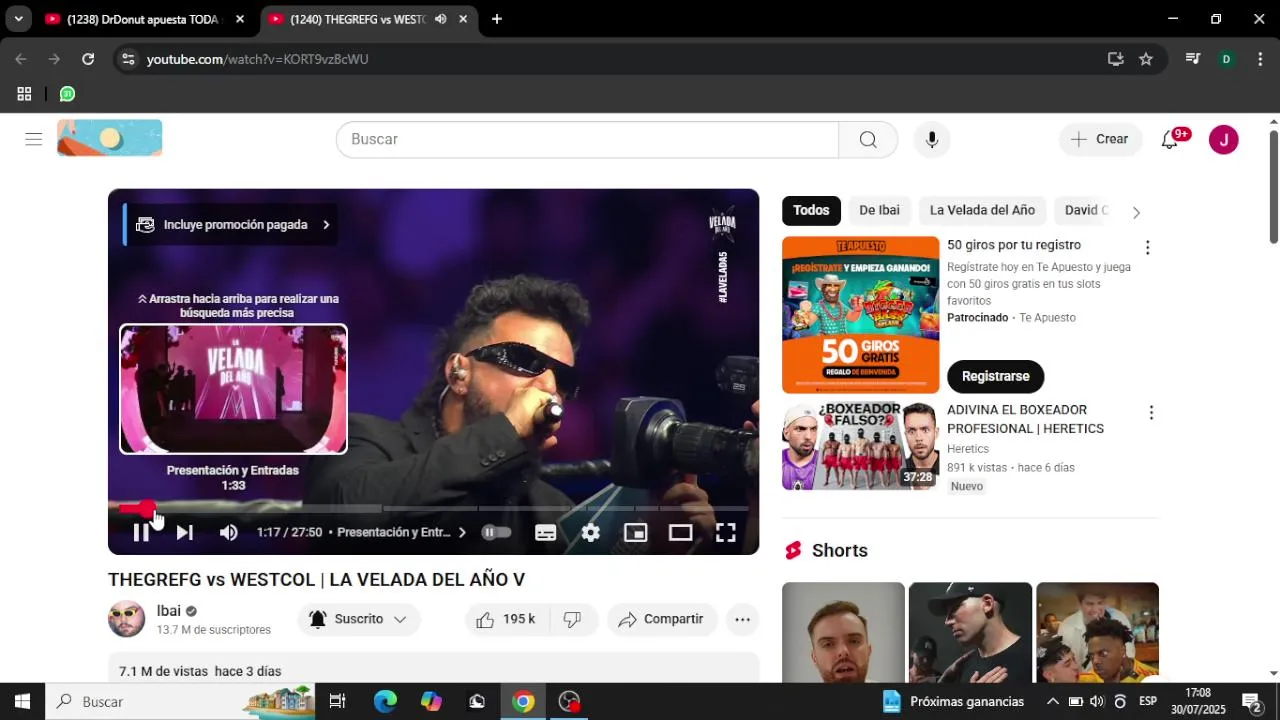Show hidden system tray icons
1280x720 pixels.
[x=1052, y=701]
